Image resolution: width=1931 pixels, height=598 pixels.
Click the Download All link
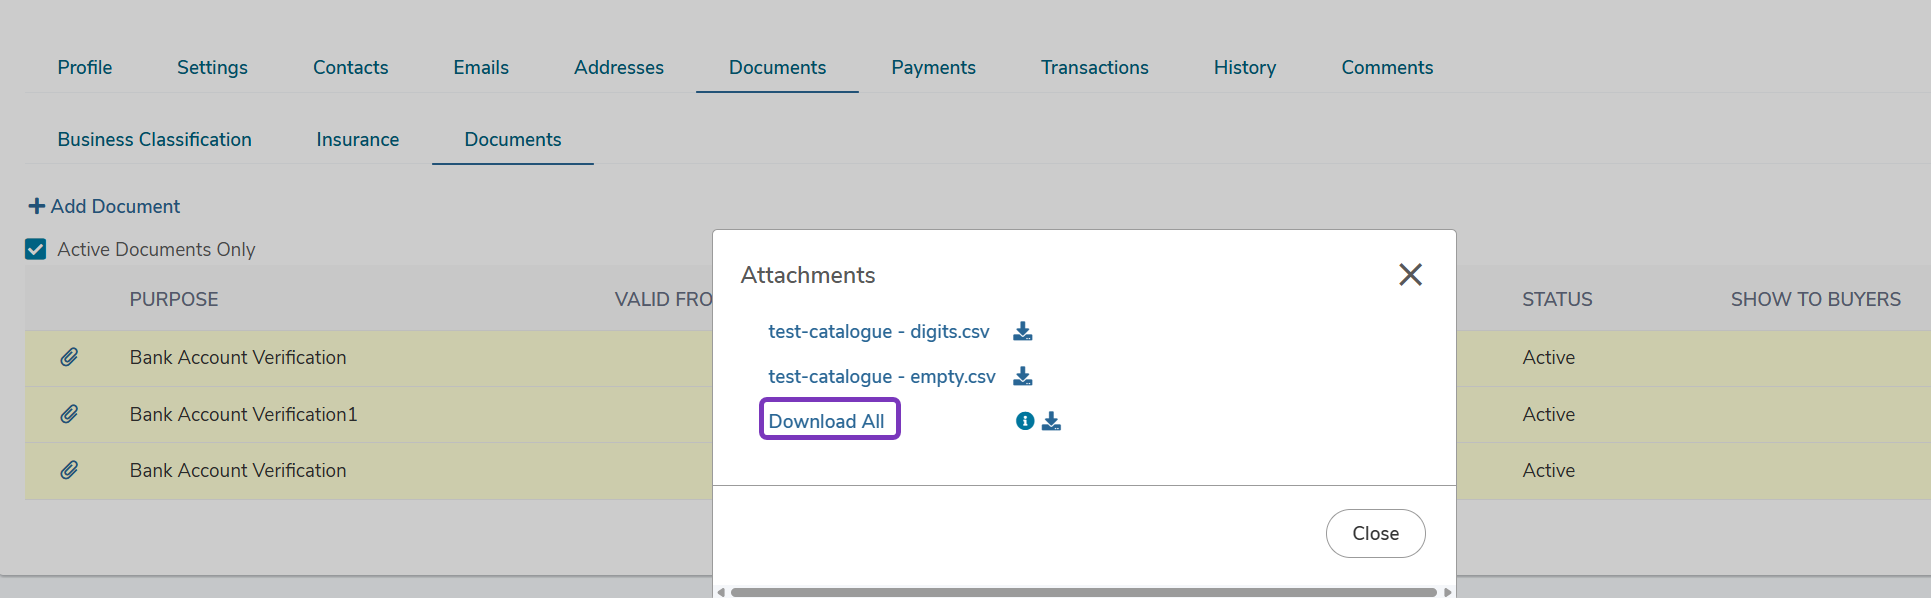827,421
